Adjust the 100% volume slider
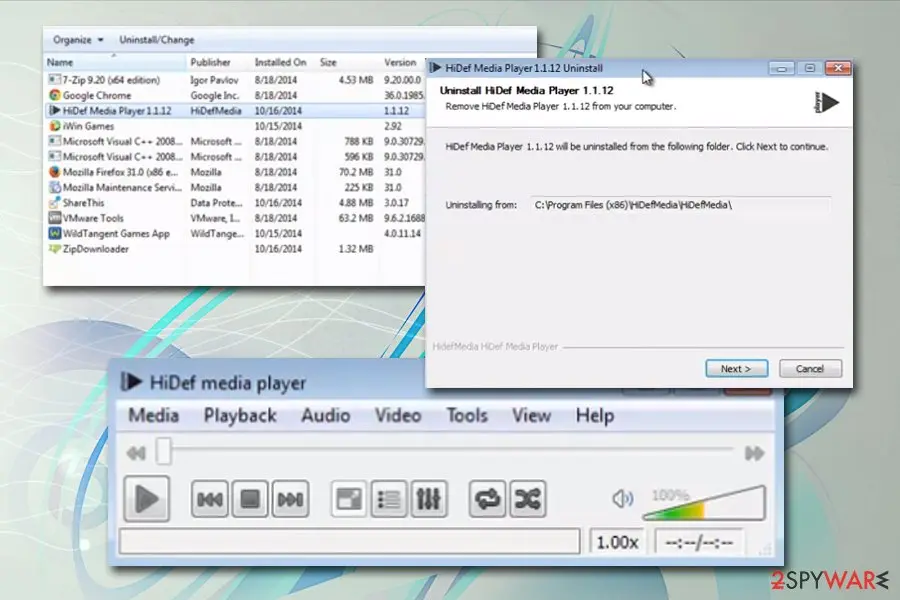Screen dimensions: 900x600 coord(704,504)
